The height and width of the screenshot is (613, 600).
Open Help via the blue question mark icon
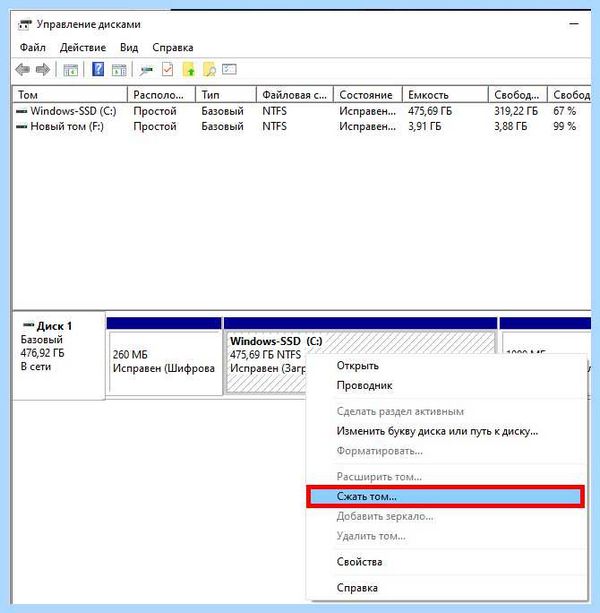click(98, 70)
